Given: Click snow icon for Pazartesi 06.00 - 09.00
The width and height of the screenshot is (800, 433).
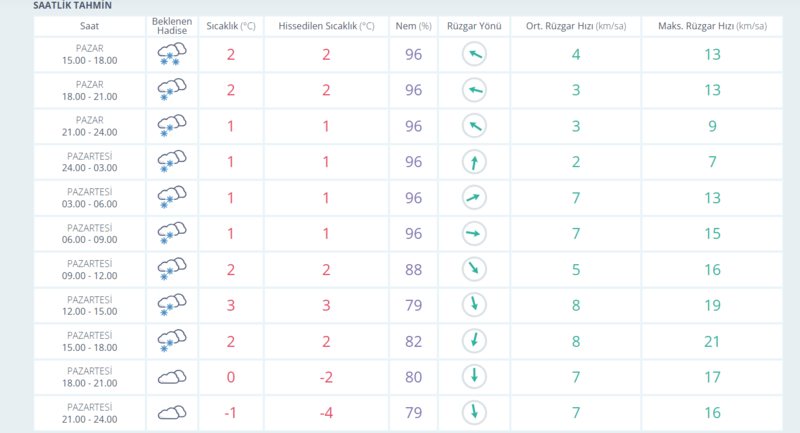Looking at the screenshot, I should tap(171, 234).
